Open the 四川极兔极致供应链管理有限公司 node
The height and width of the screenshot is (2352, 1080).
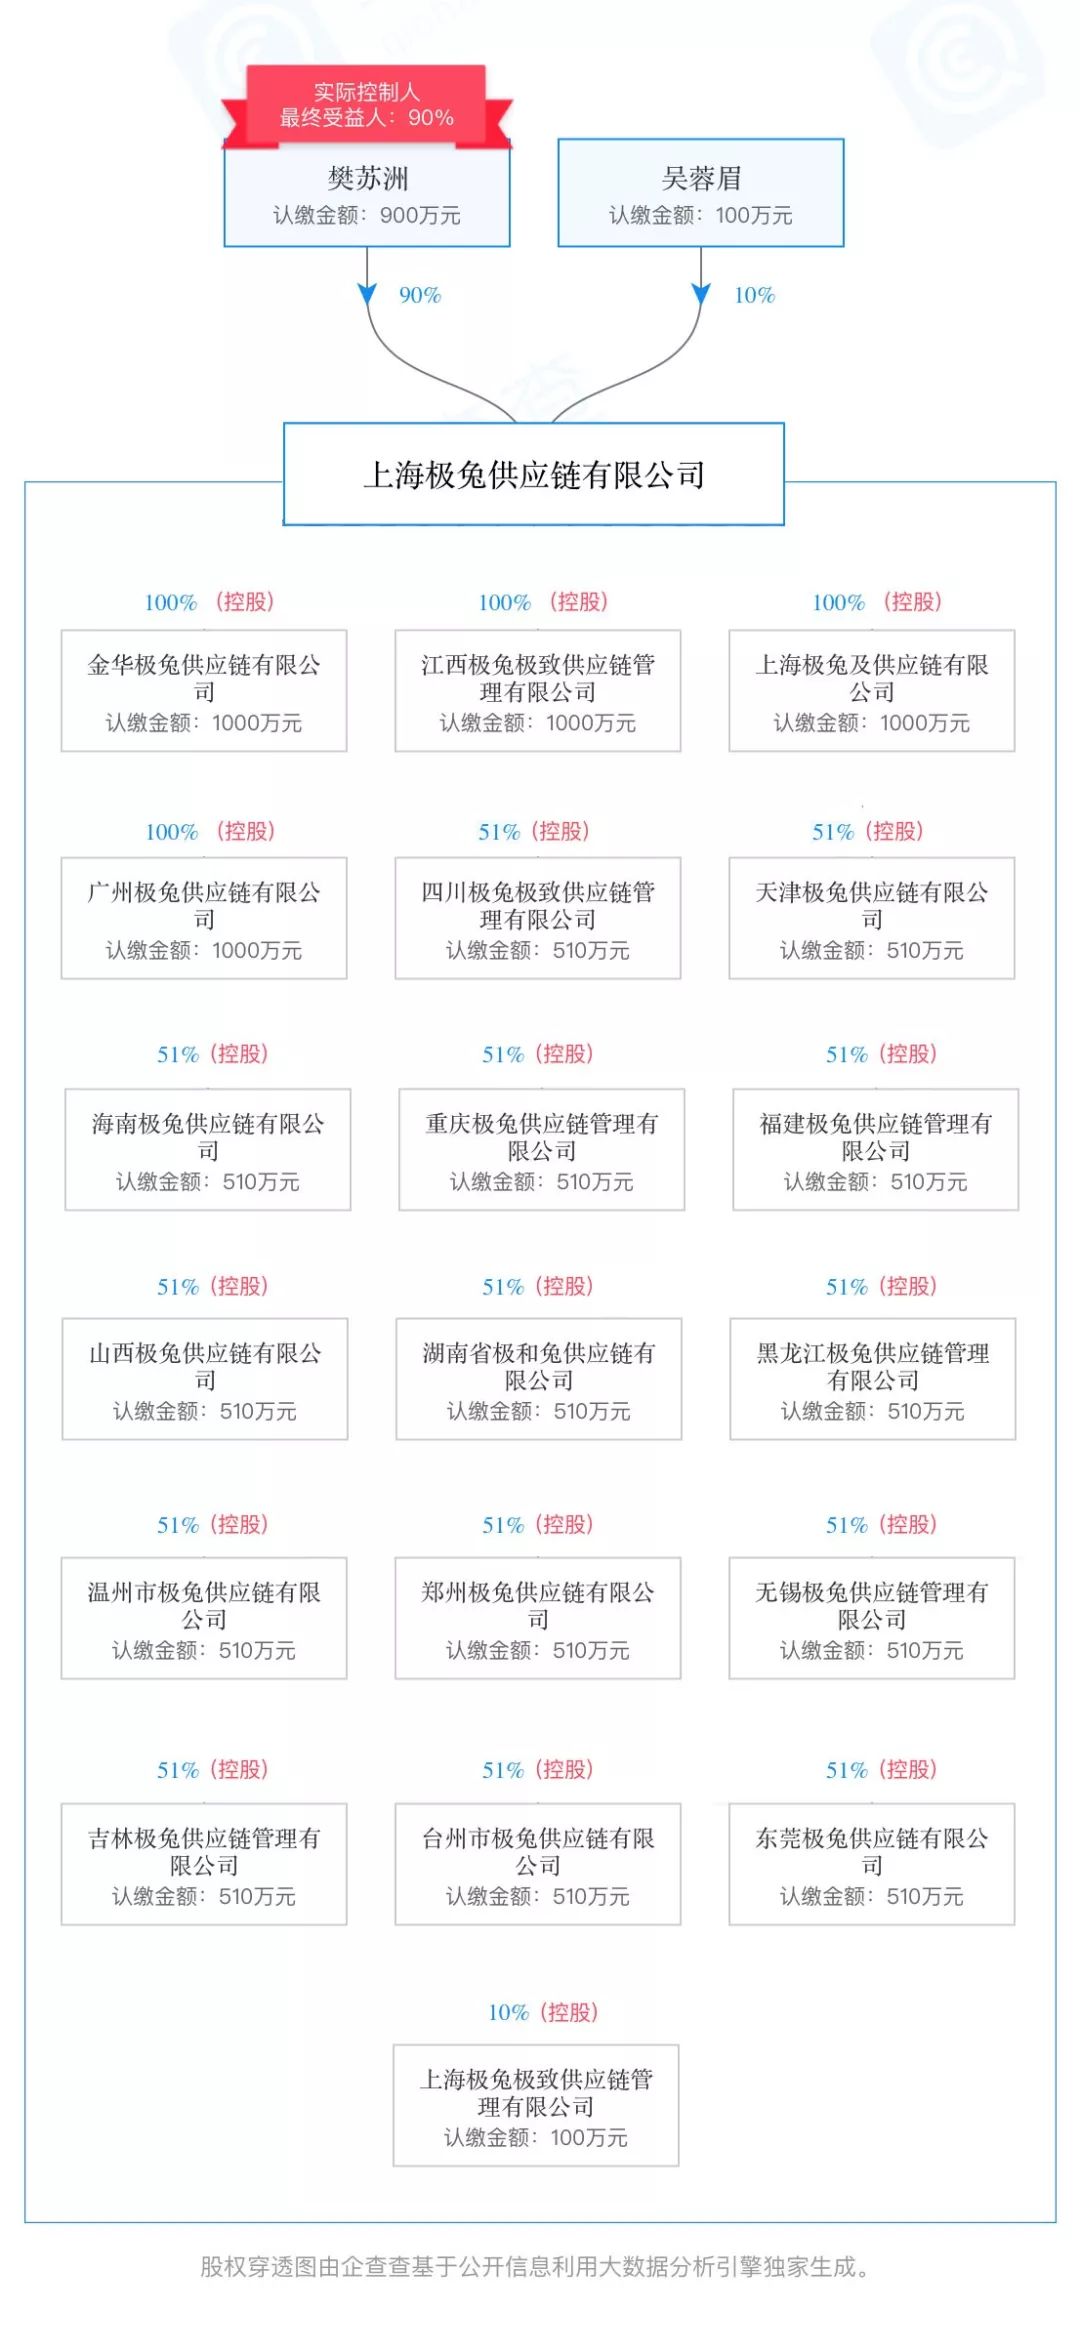point(538,918)
